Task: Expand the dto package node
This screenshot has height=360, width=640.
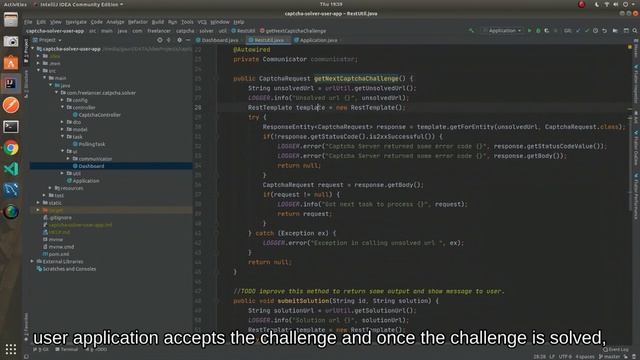Action: click(x=62, y=122)
